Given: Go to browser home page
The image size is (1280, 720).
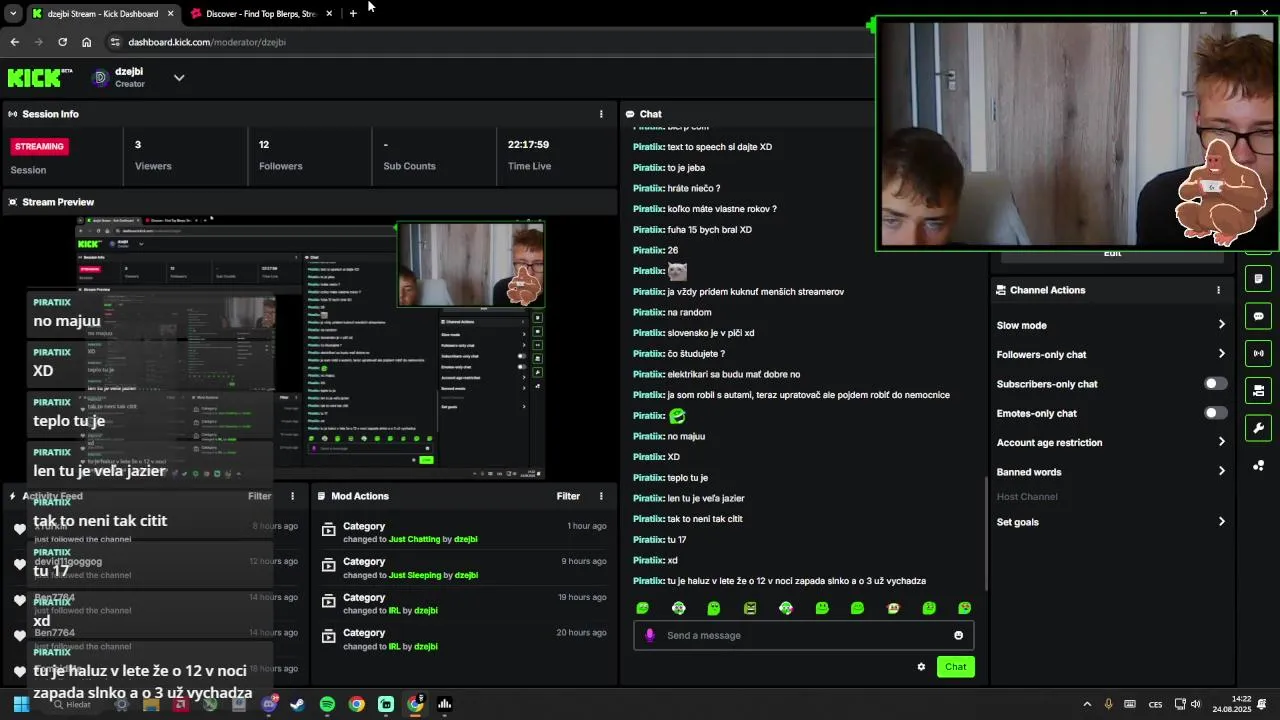Looking at the screenshot, I should point(87,42).
